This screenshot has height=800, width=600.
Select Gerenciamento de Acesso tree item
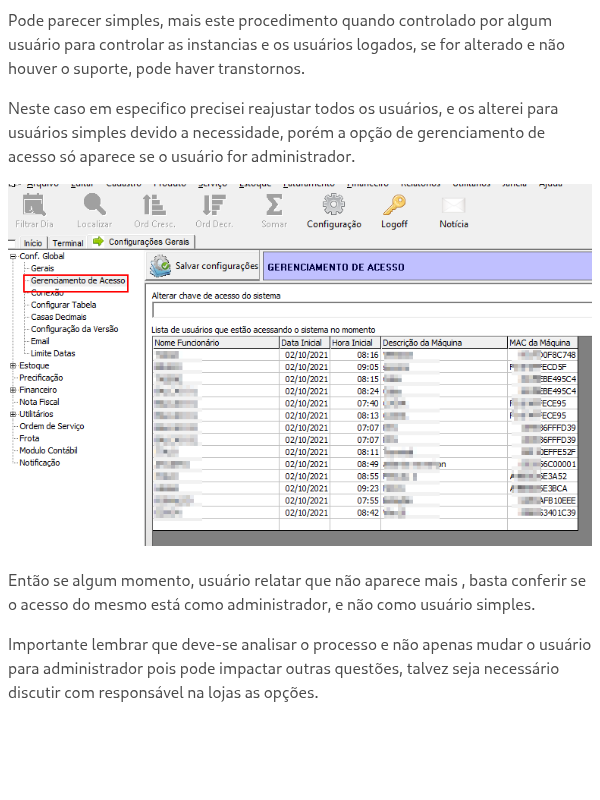78,281
